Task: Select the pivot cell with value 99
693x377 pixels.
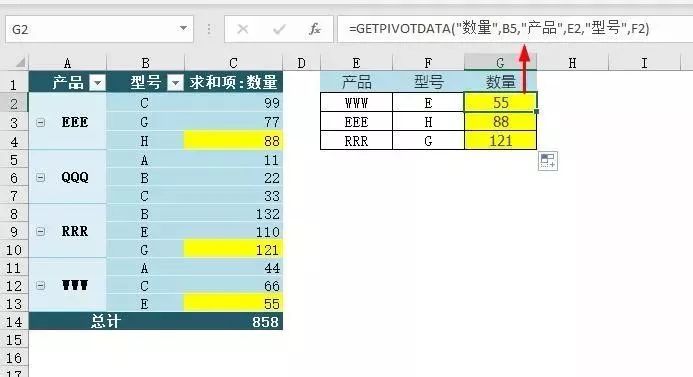Action: click(233, 103)
